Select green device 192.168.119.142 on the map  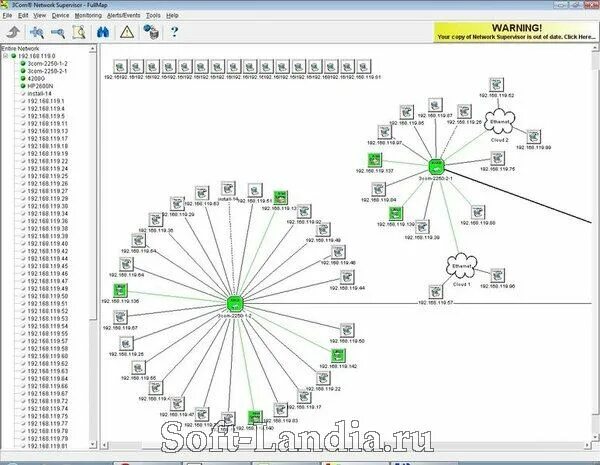click(338, 356)
